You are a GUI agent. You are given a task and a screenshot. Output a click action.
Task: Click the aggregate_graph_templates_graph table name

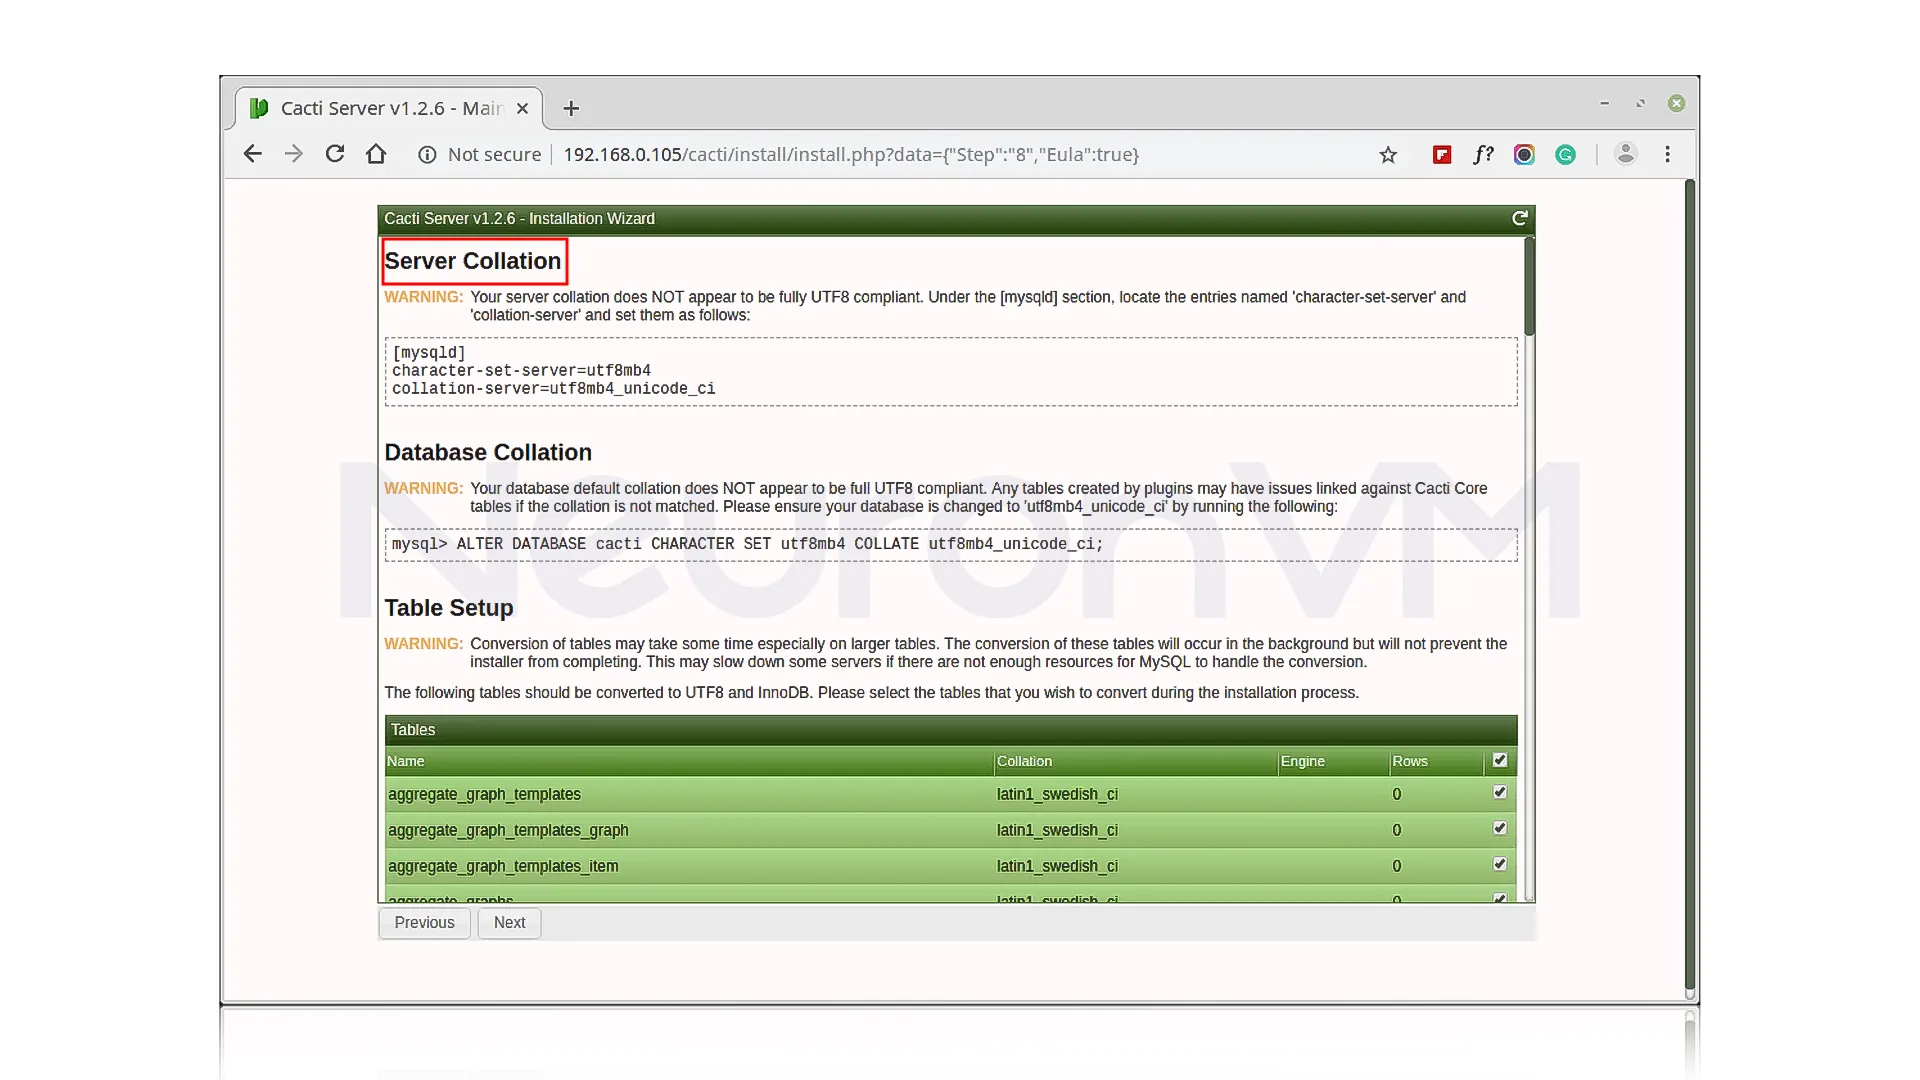(508, 830)
